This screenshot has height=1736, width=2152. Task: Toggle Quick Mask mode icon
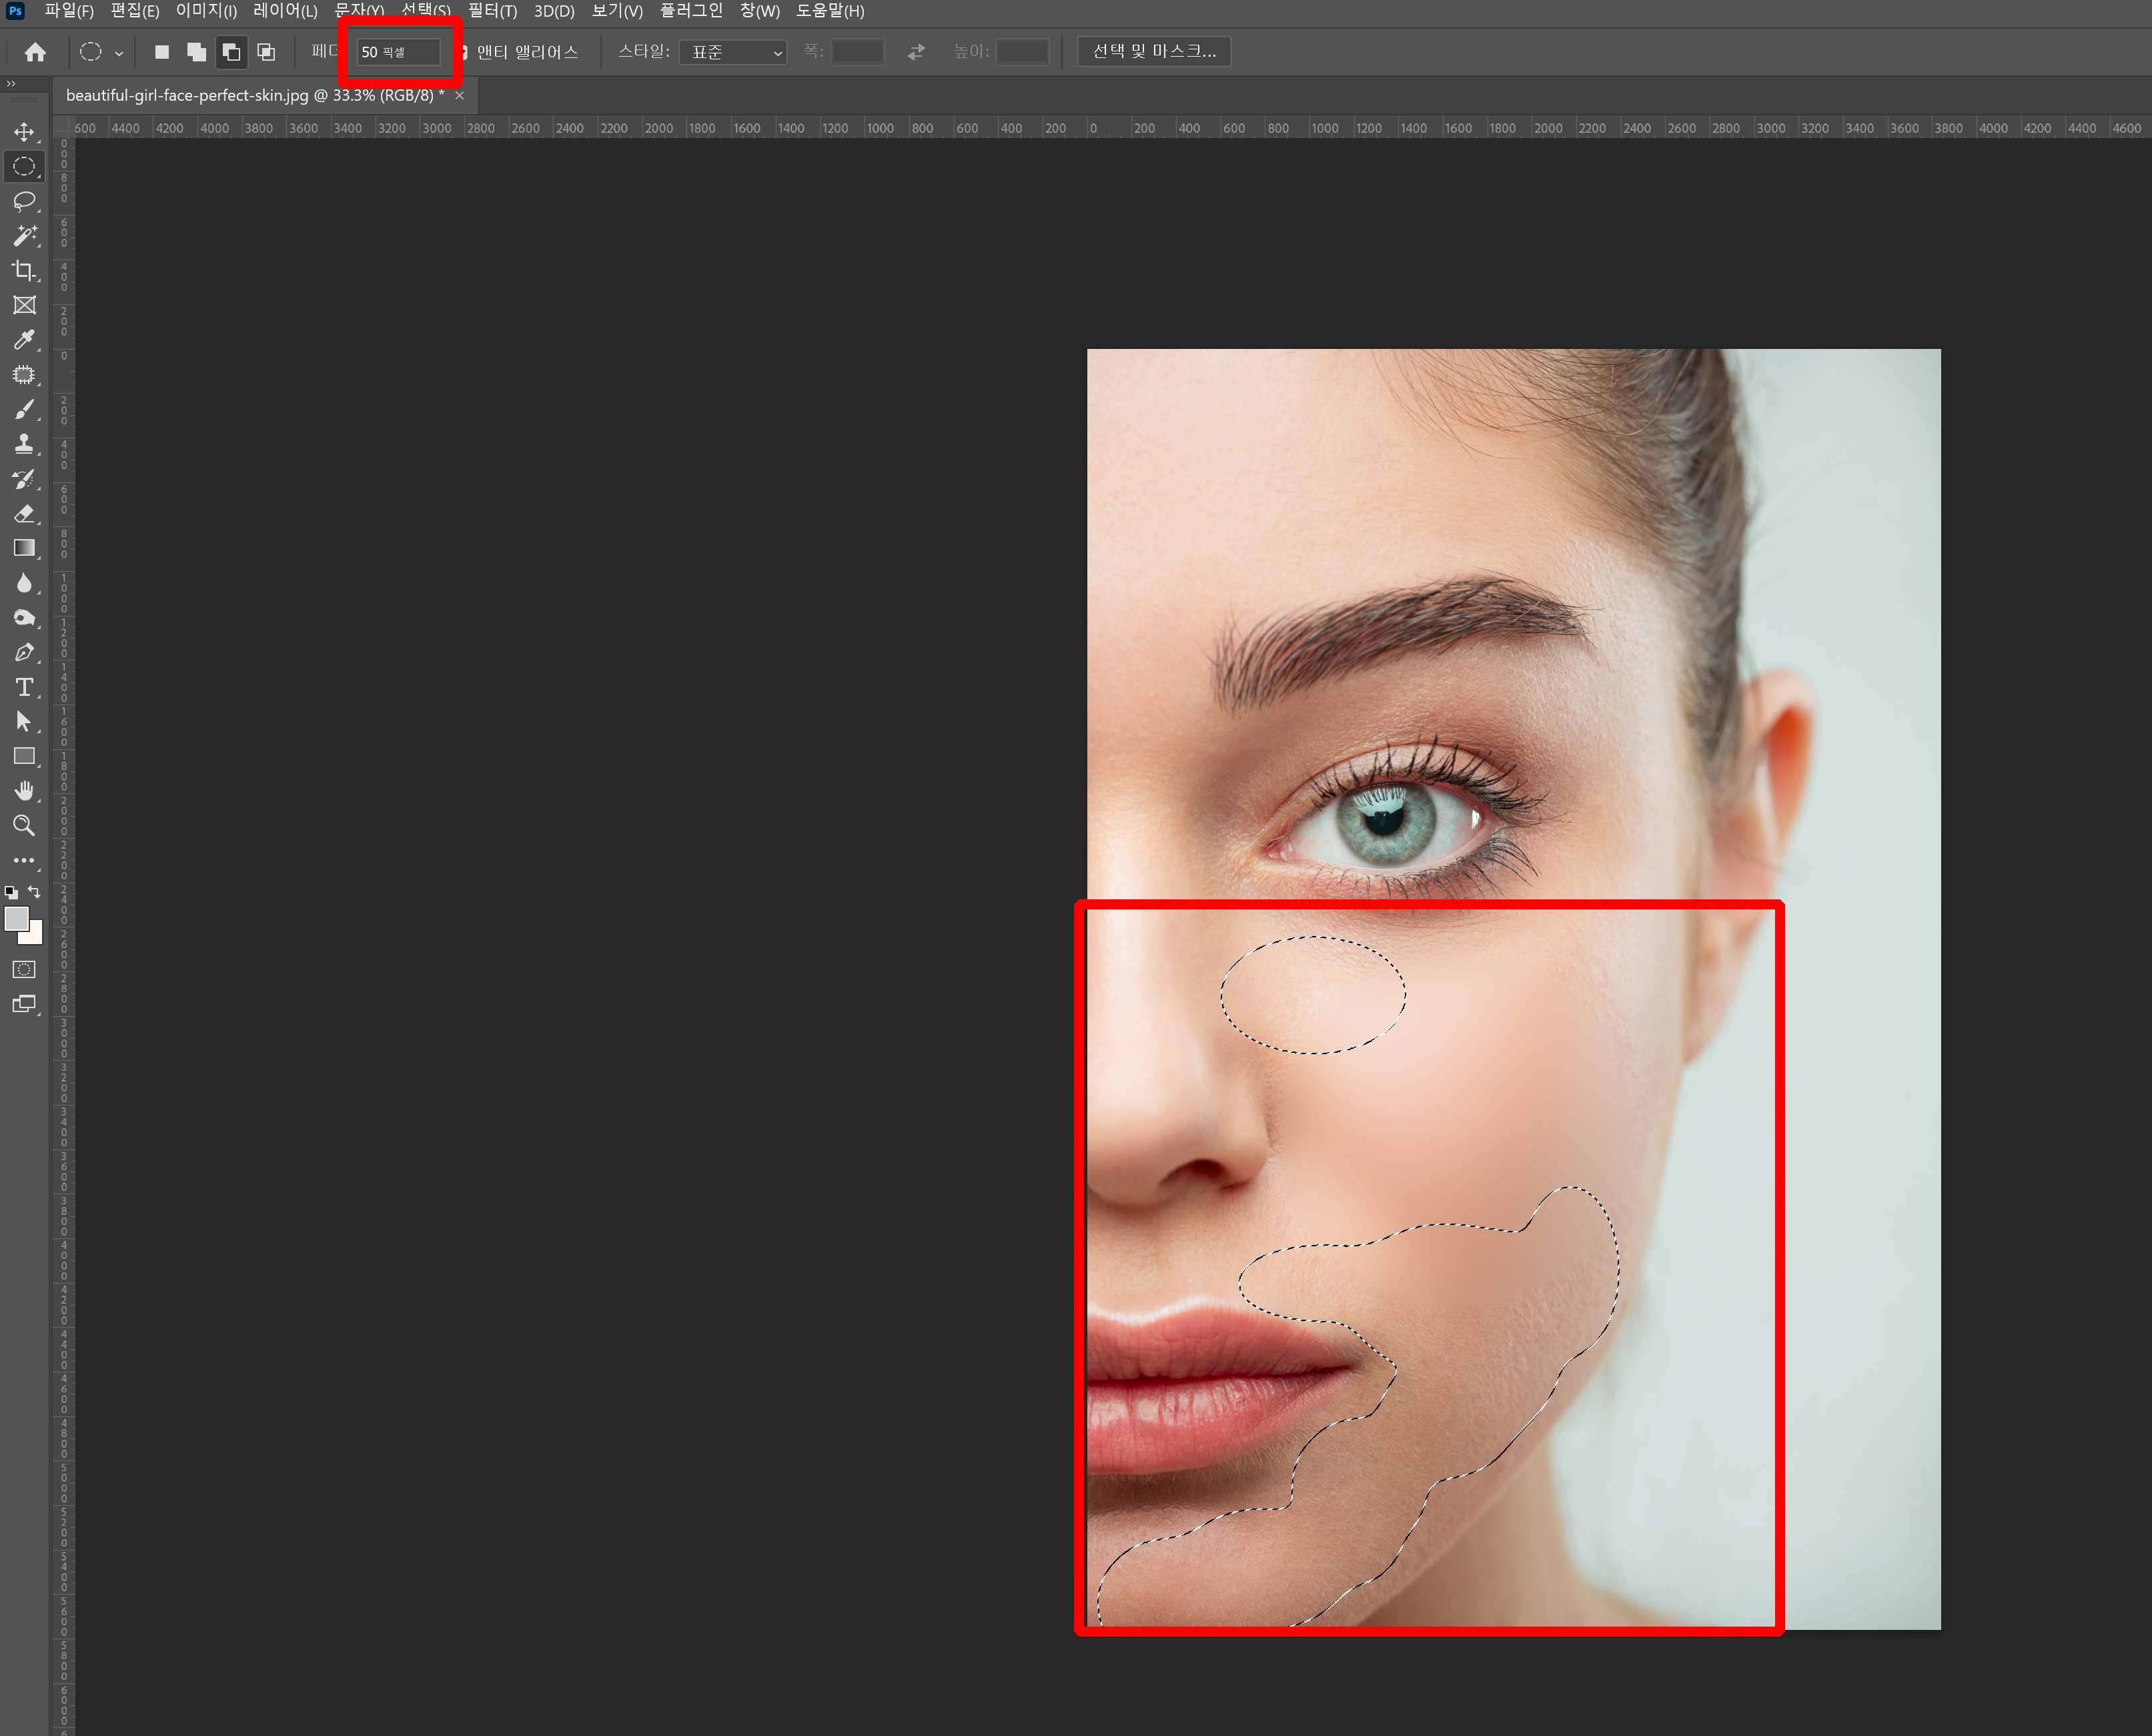click(x=24, y=969)
